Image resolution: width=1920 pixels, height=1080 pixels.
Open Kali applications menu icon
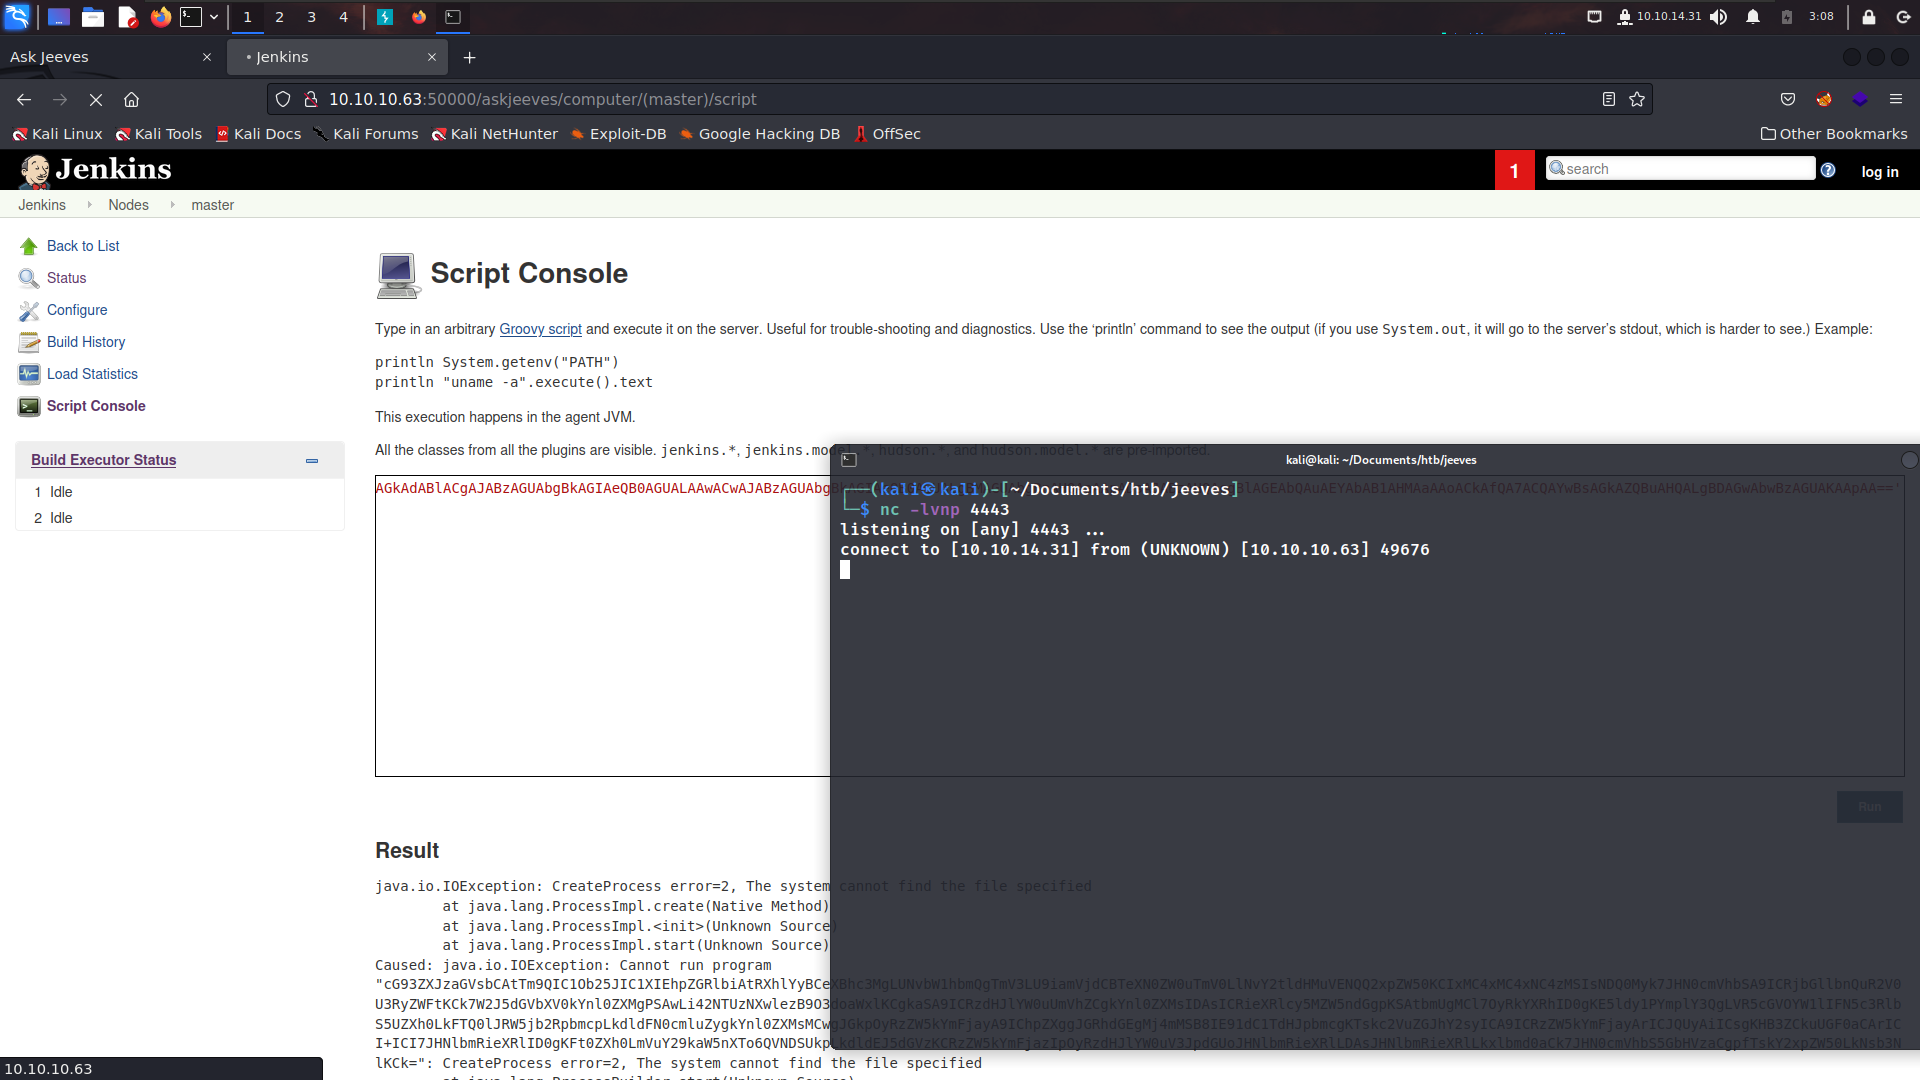coord(17,16)
